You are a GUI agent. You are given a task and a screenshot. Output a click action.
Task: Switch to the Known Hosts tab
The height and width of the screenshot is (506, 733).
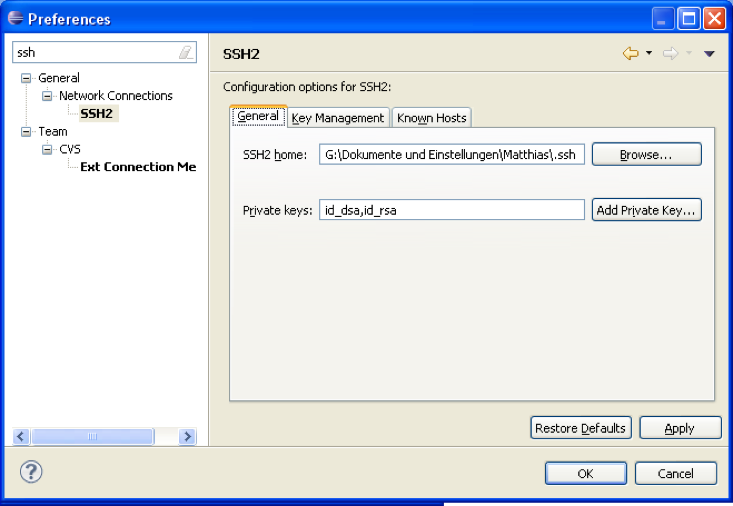[431, 118]
